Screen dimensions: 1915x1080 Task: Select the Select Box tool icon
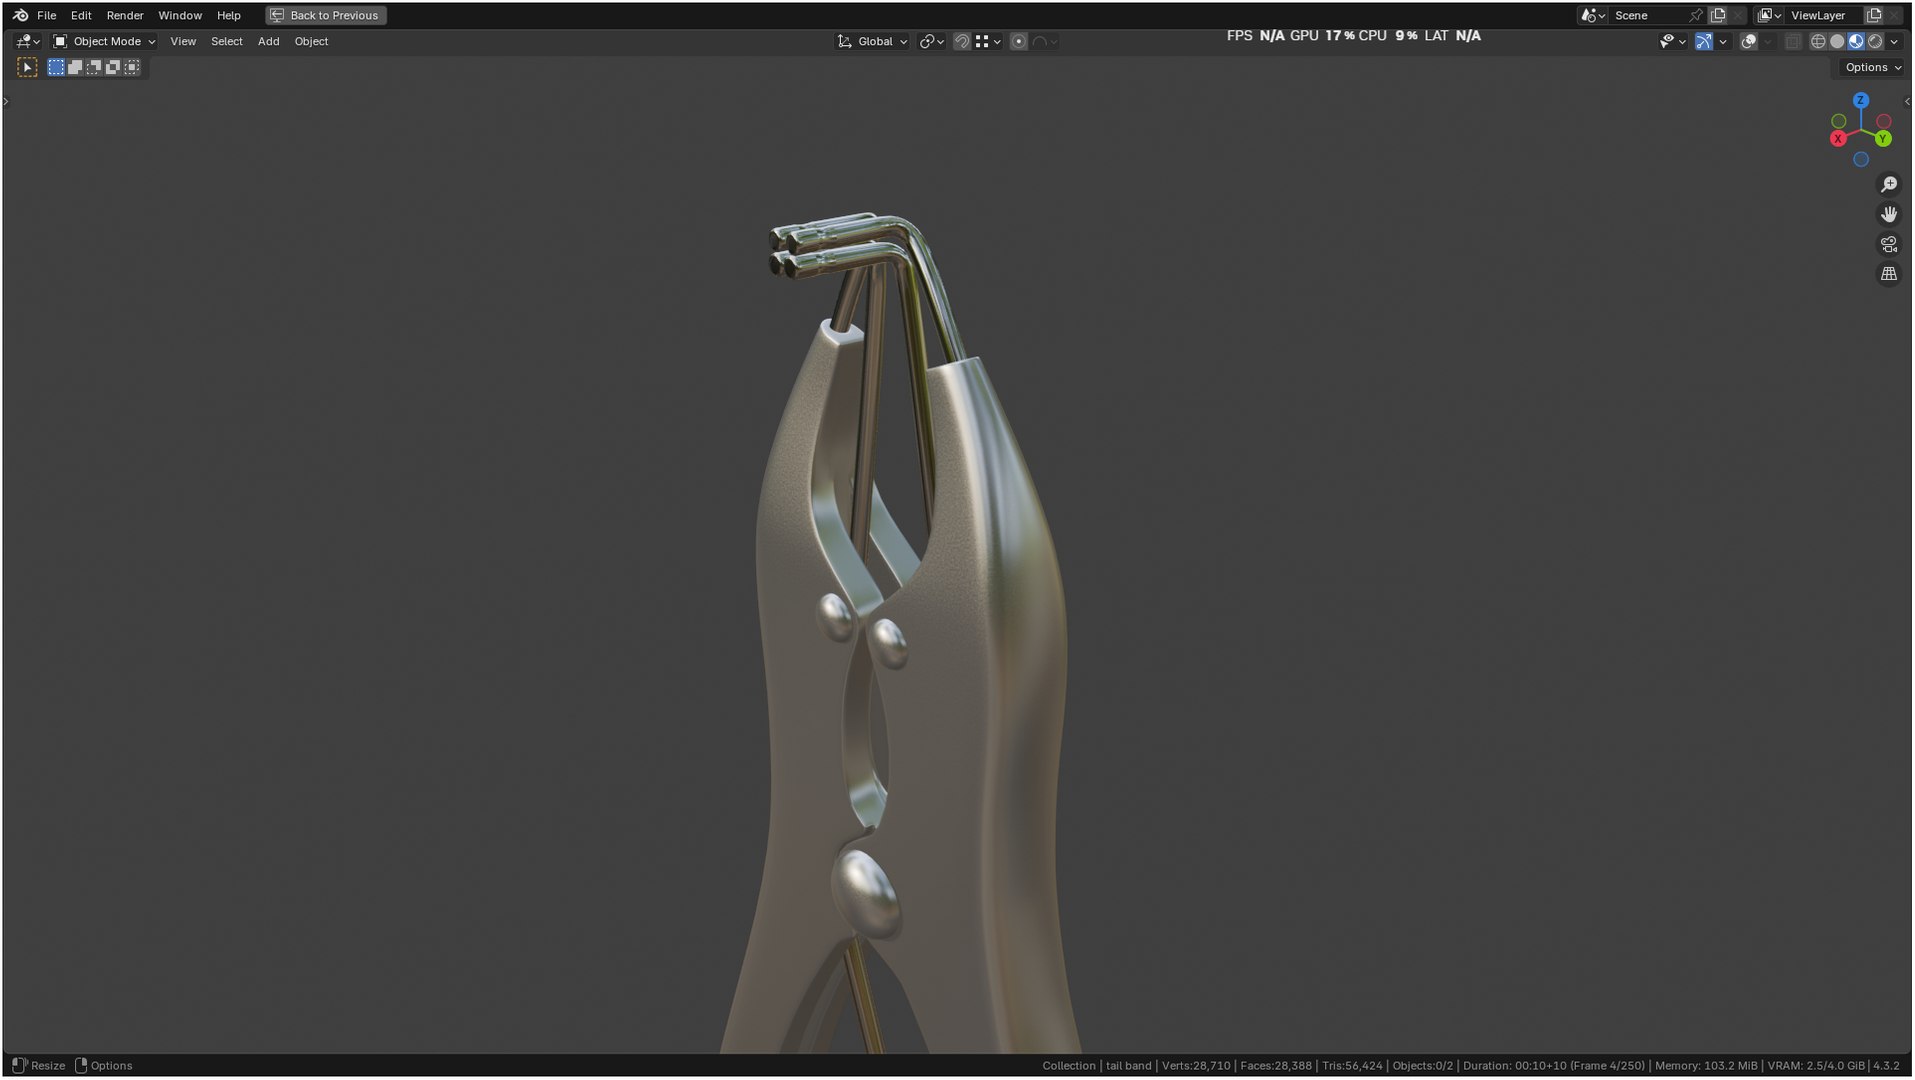tap(28, 67)
